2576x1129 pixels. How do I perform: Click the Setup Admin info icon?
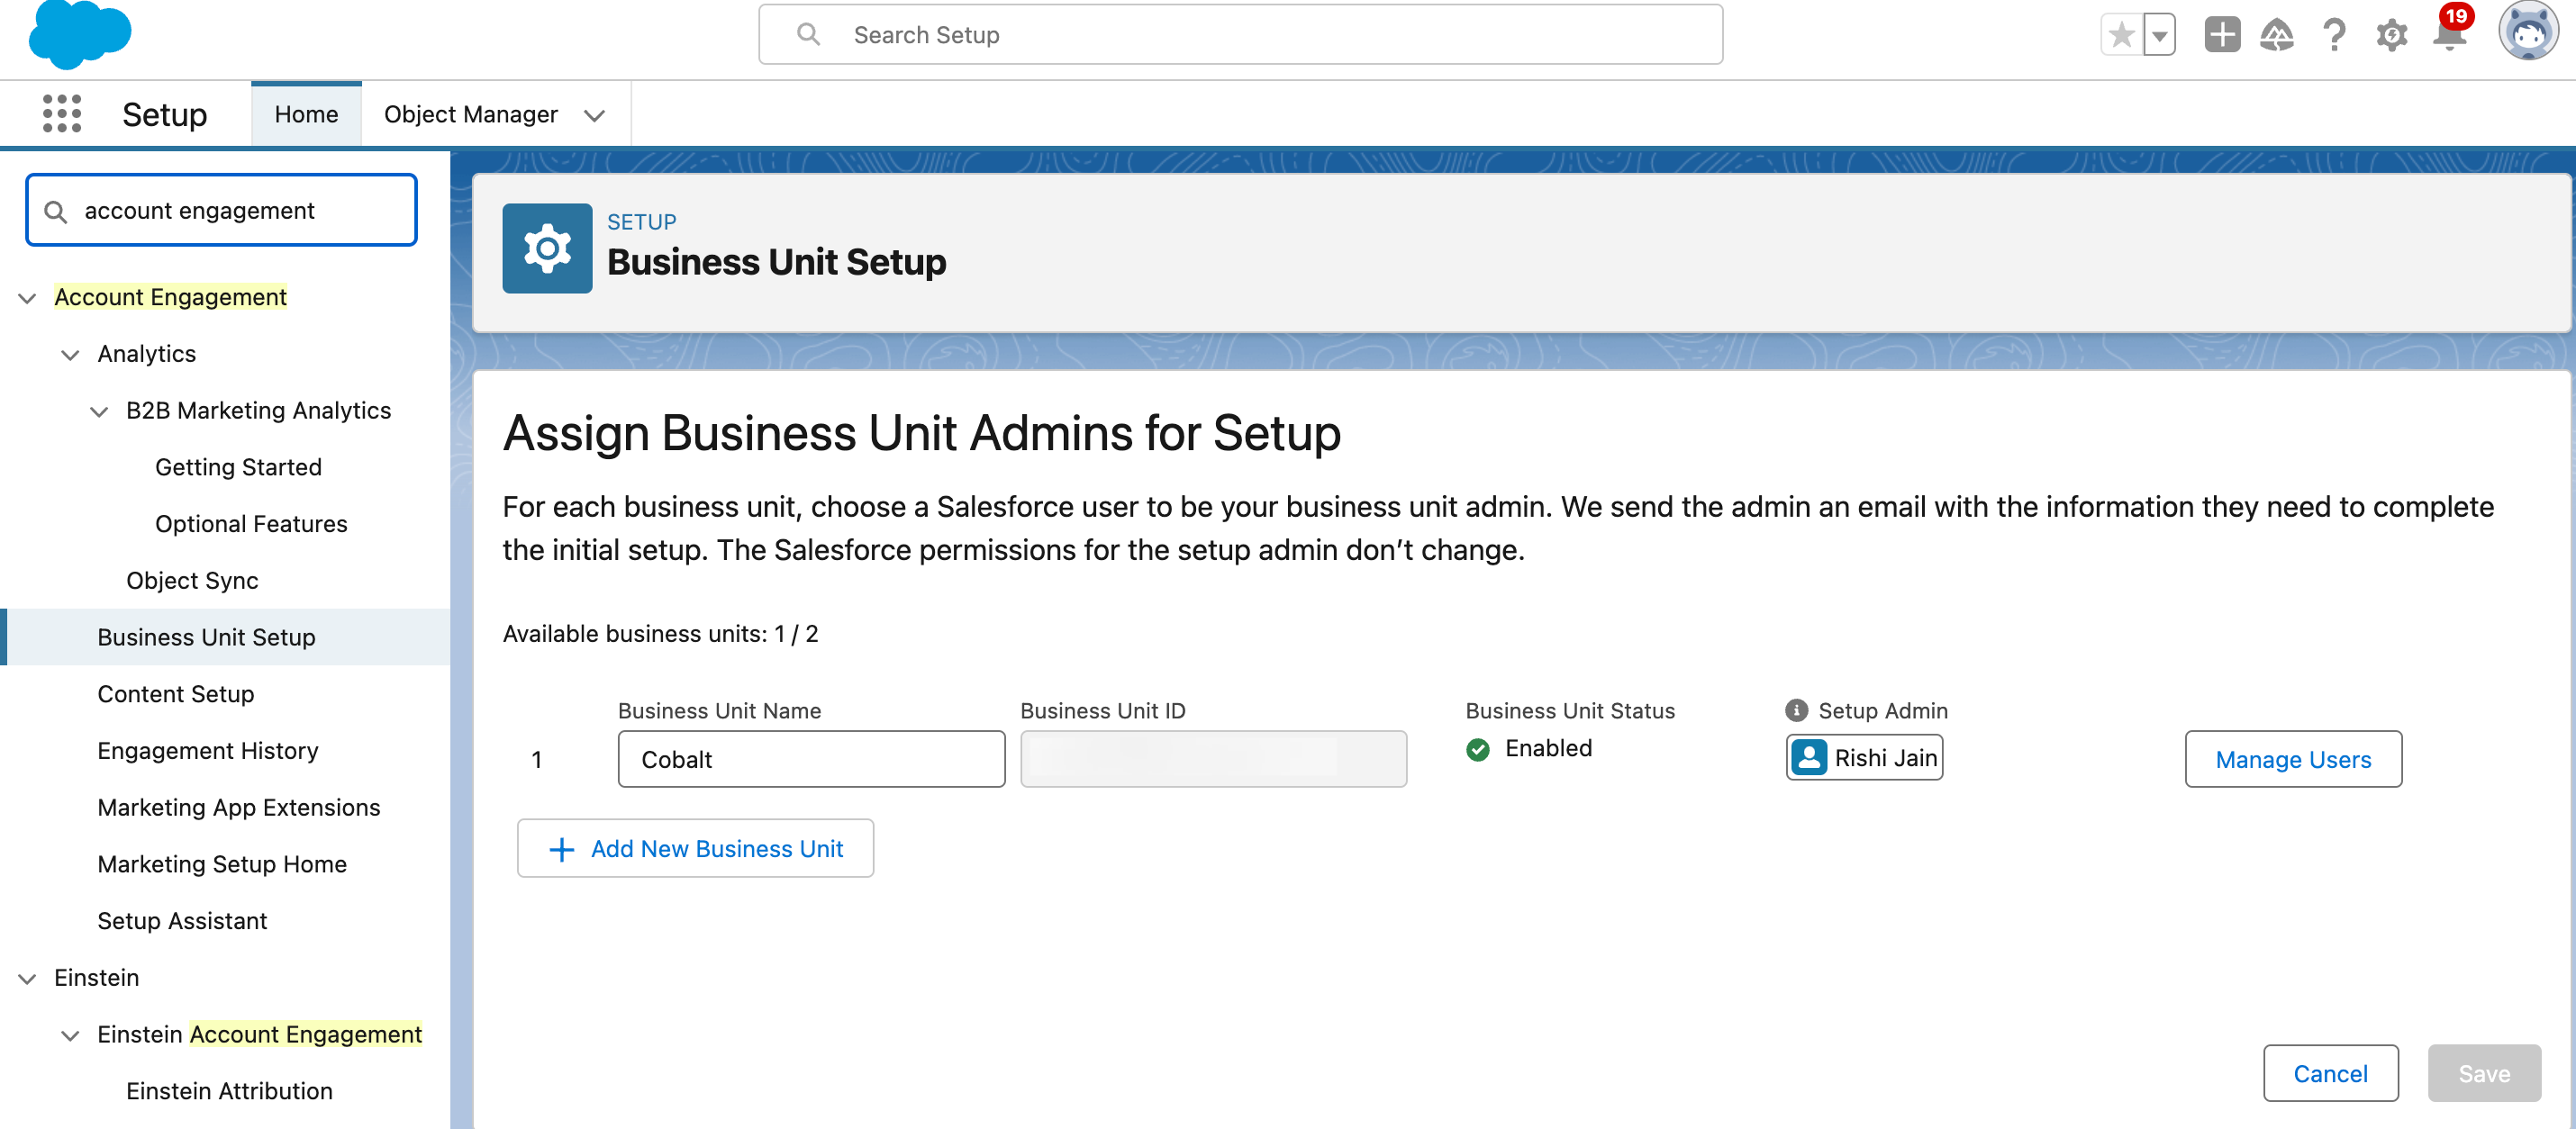point(1796,710)
